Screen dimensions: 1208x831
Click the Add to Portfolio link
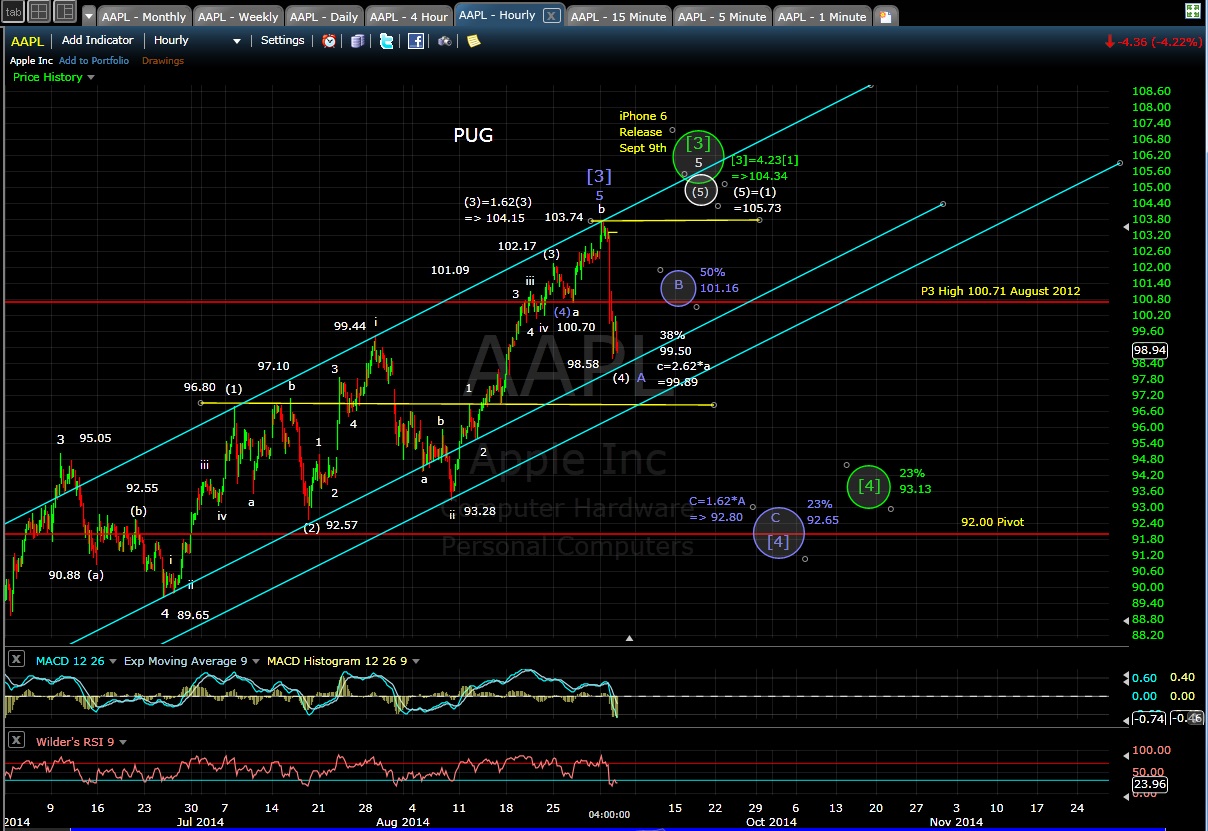(94, 60)
